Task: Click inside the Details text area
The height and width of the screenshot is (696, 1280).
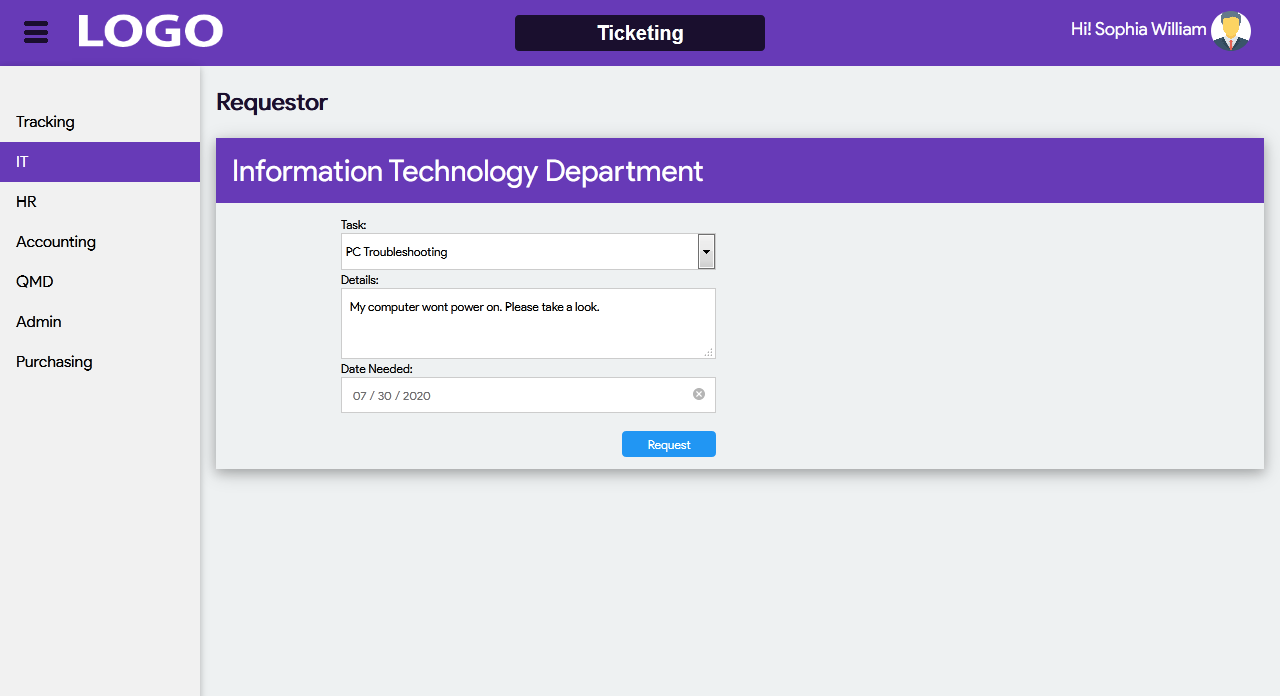Action: [527, 330]
